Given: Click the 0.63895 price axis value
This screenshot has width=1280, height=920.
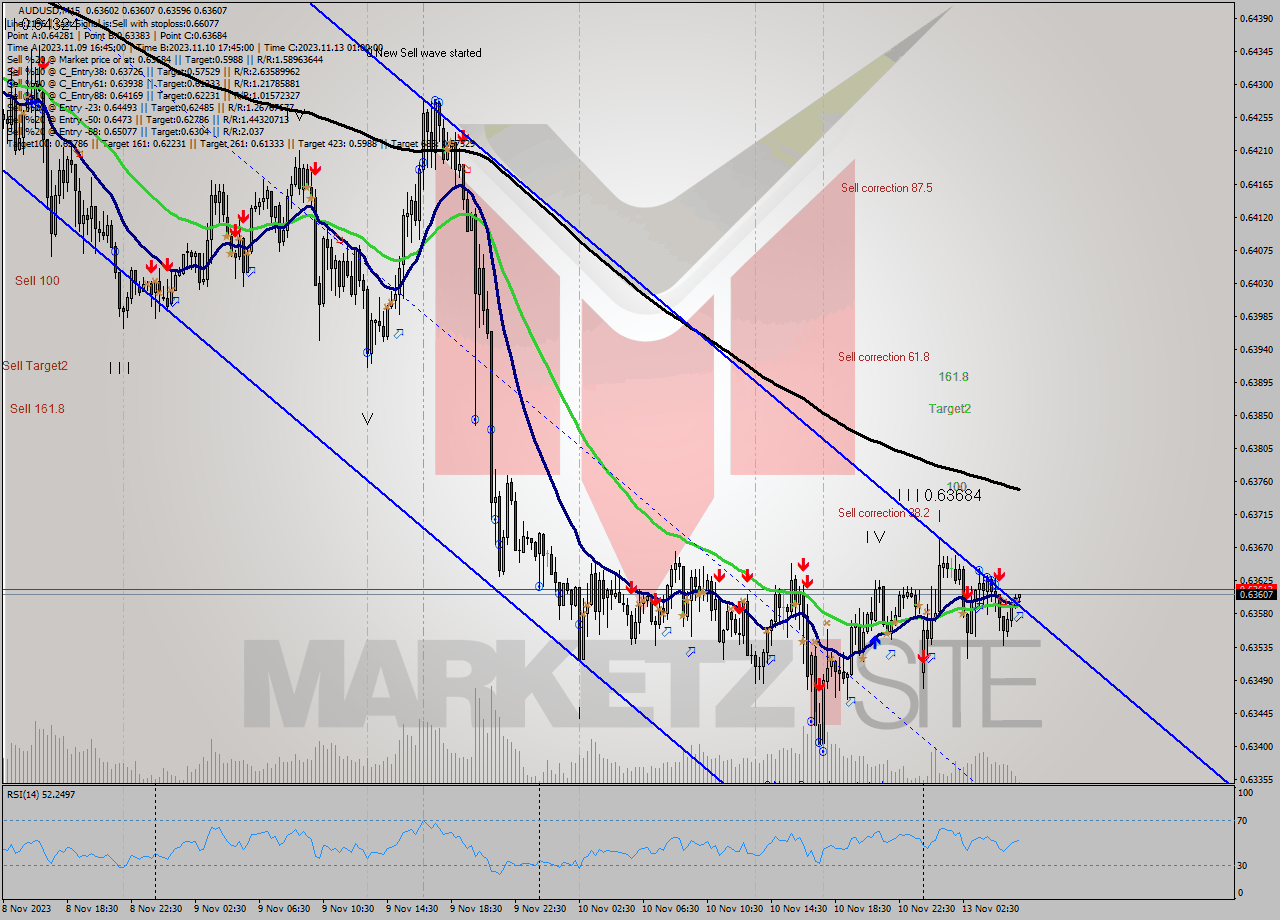Looking at the screenshot, I should 1256,382.
